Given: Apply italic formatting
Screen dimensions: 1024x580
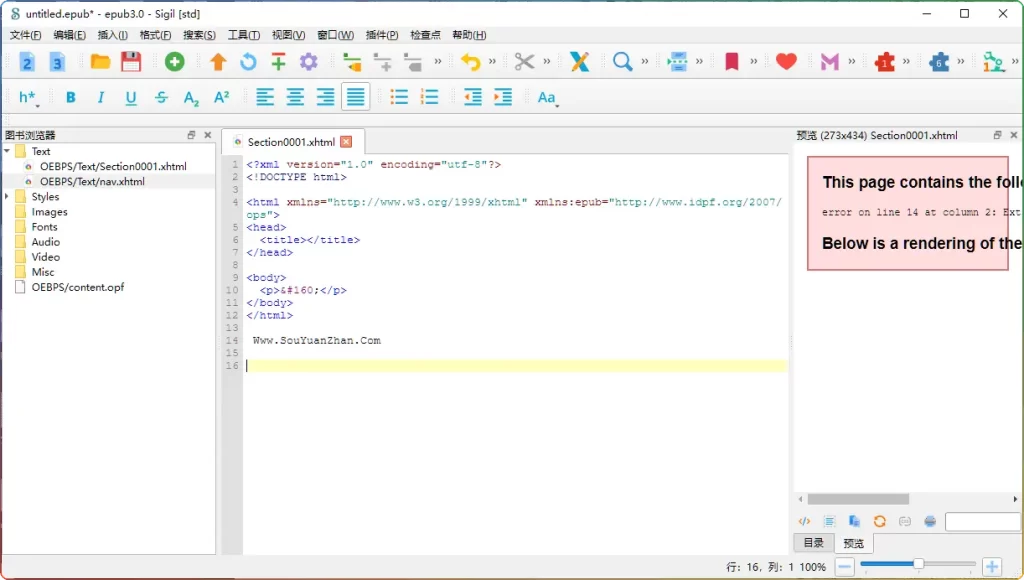Looking at the screenshot, I should 101,97.
